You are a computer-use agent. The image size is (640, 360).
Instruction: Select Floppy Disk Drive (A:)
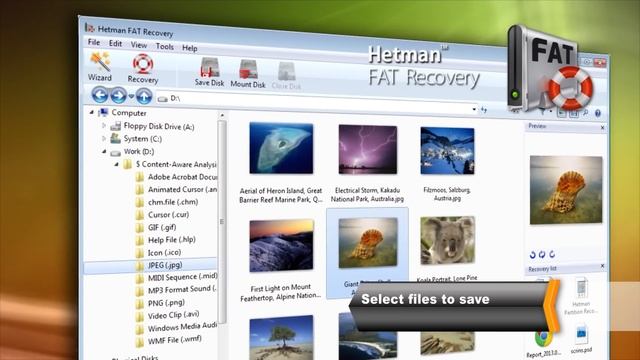(x=159, y=127)
